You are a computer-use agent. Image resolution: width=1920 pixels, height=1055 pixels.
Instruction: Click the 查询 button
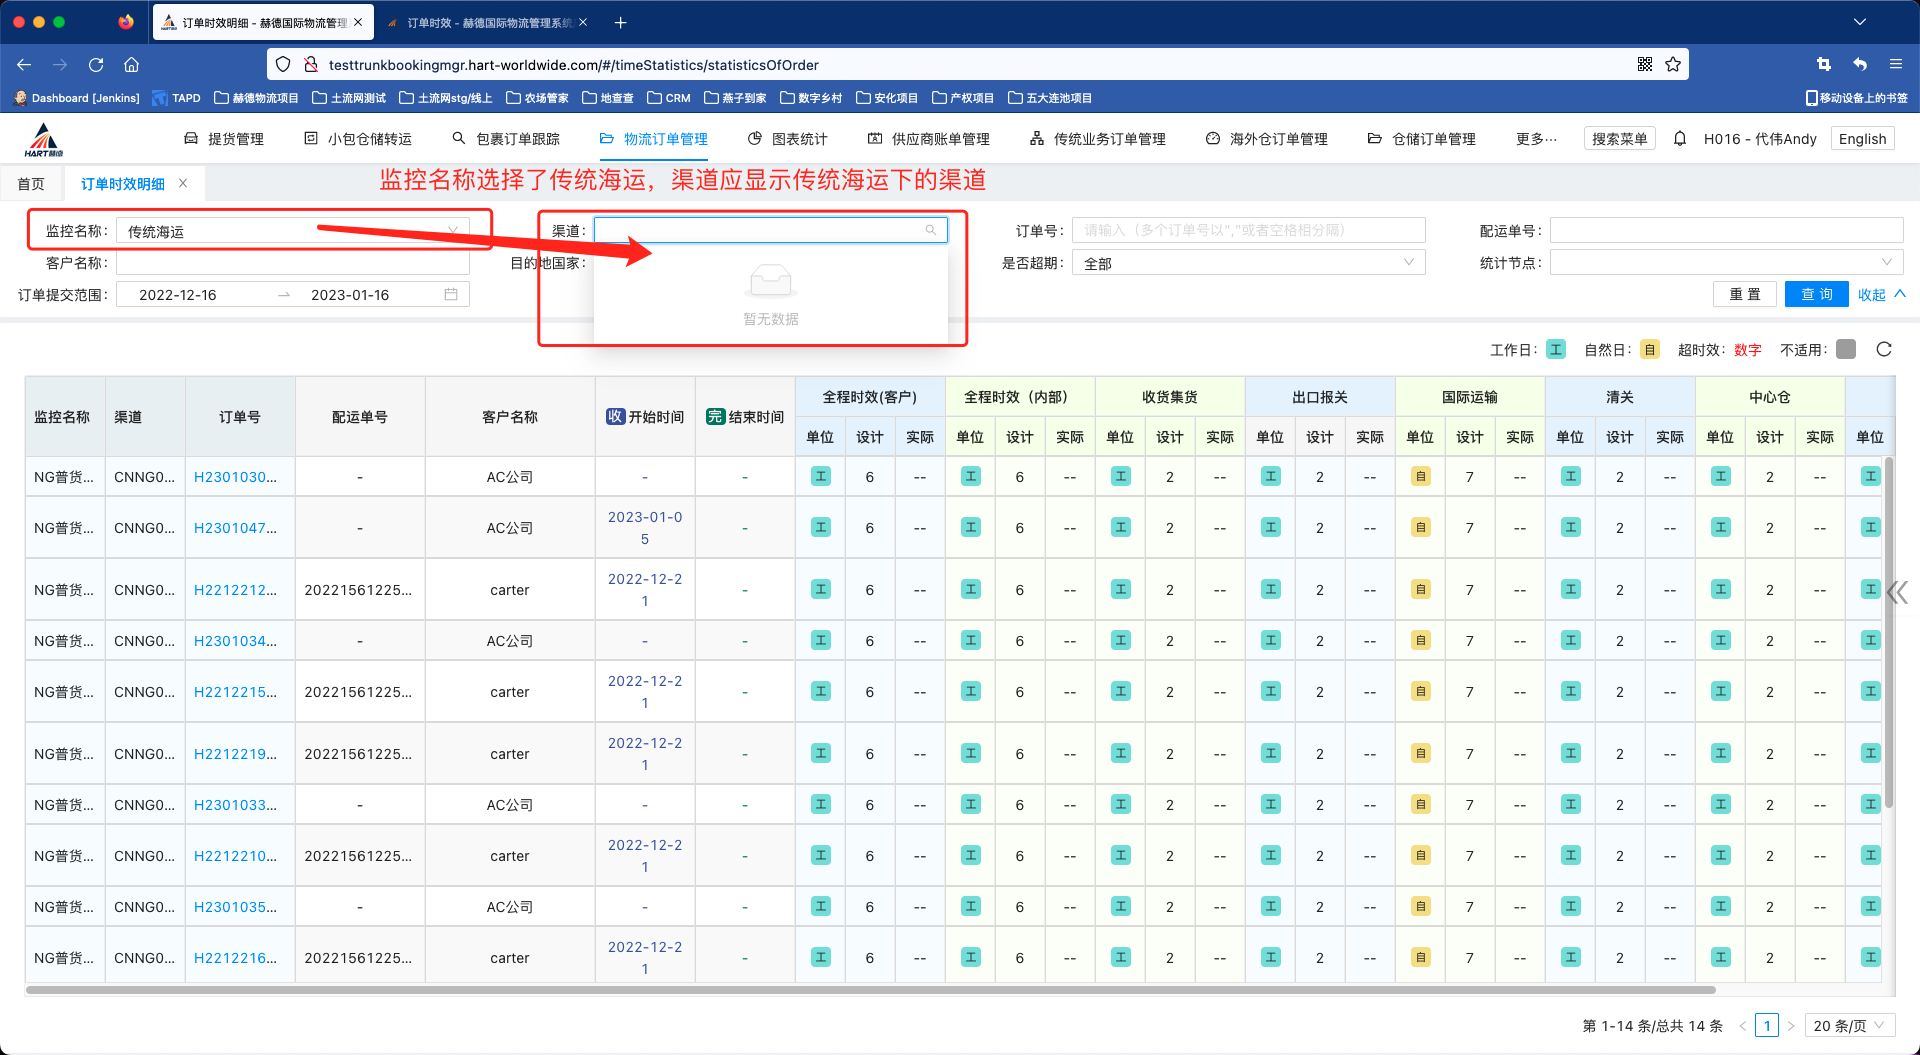[1816, 295]
